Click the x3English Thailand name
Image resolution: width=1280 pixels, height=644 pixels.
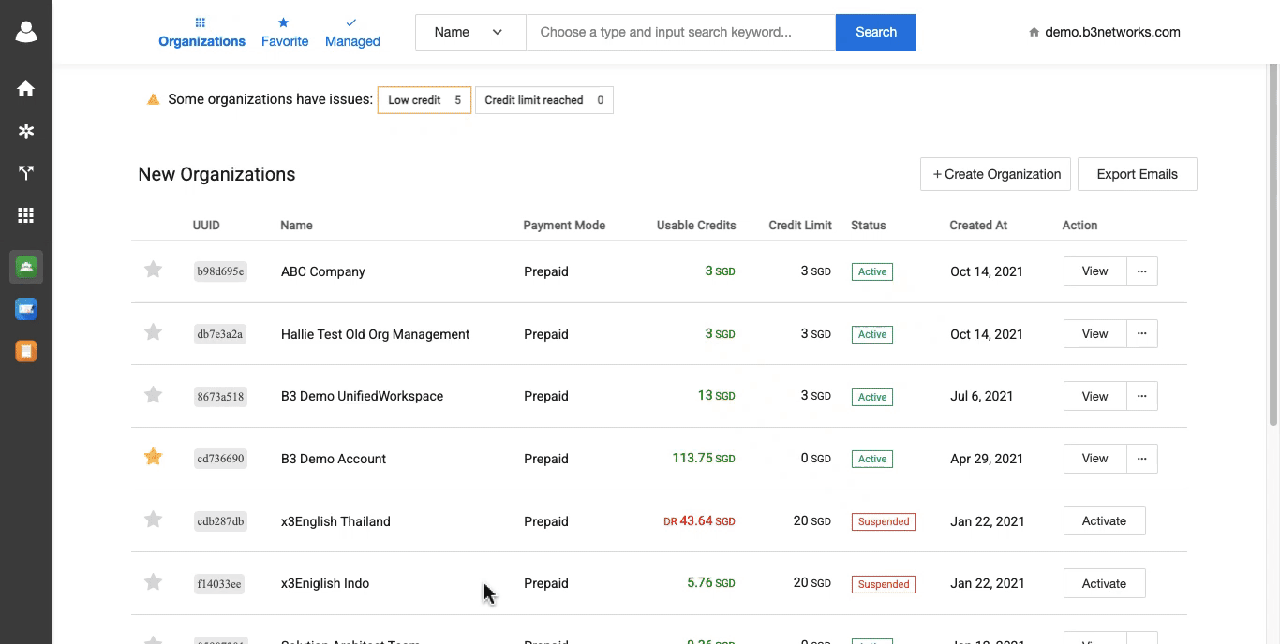point(336,521)
